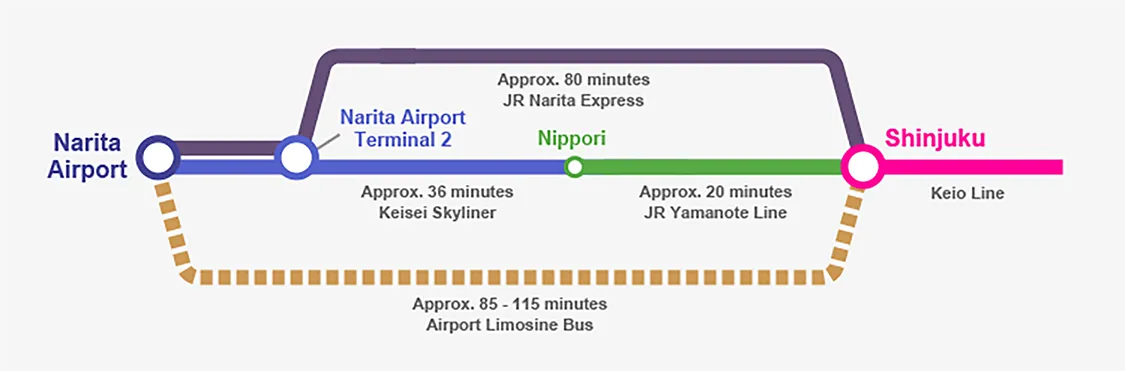
Task: Click the green JR Yamanote Line segment
Action: click(712, 167)
